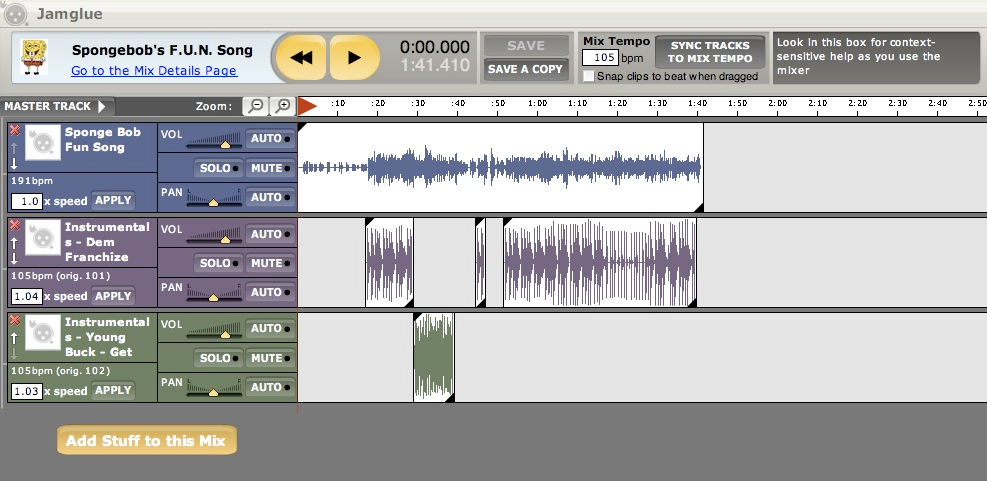Play the mix
The height and width of the screenshot is (481, 987).
[354, 58]
